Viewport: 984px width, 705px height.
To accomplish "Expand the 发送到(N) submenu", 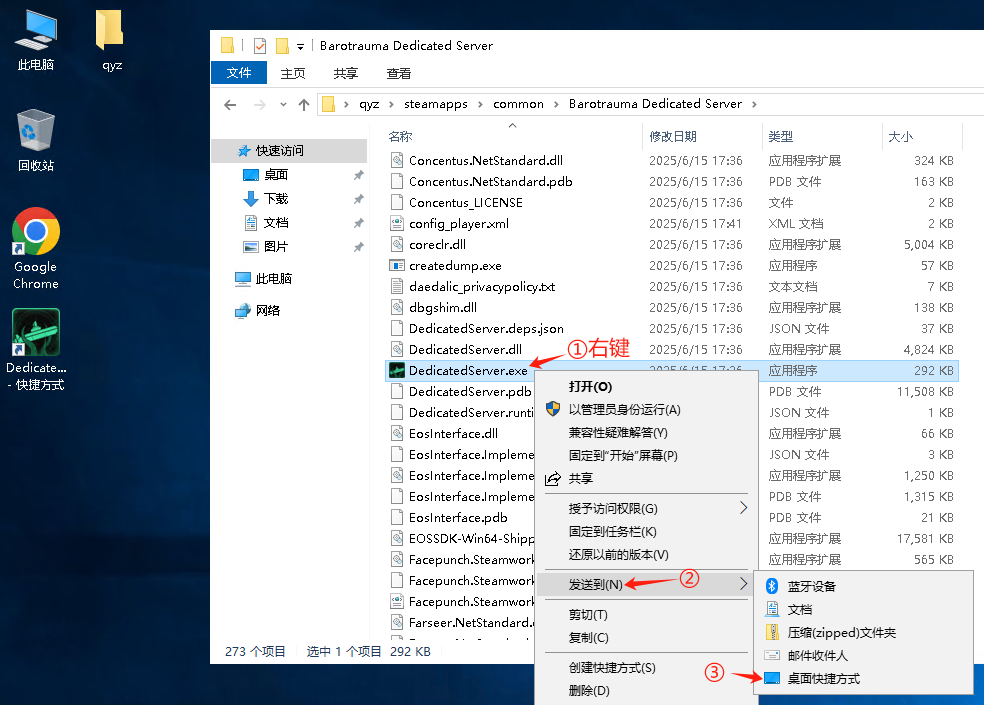I will click(x=646, y=584).
